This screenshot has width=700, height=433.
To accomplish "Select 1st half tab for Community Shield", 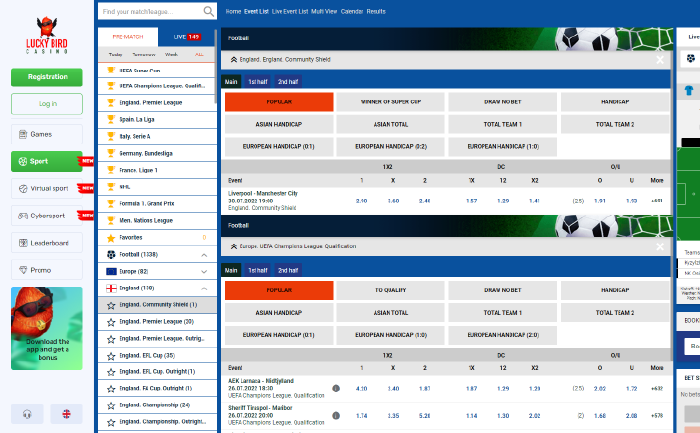I will pos(258,82).
